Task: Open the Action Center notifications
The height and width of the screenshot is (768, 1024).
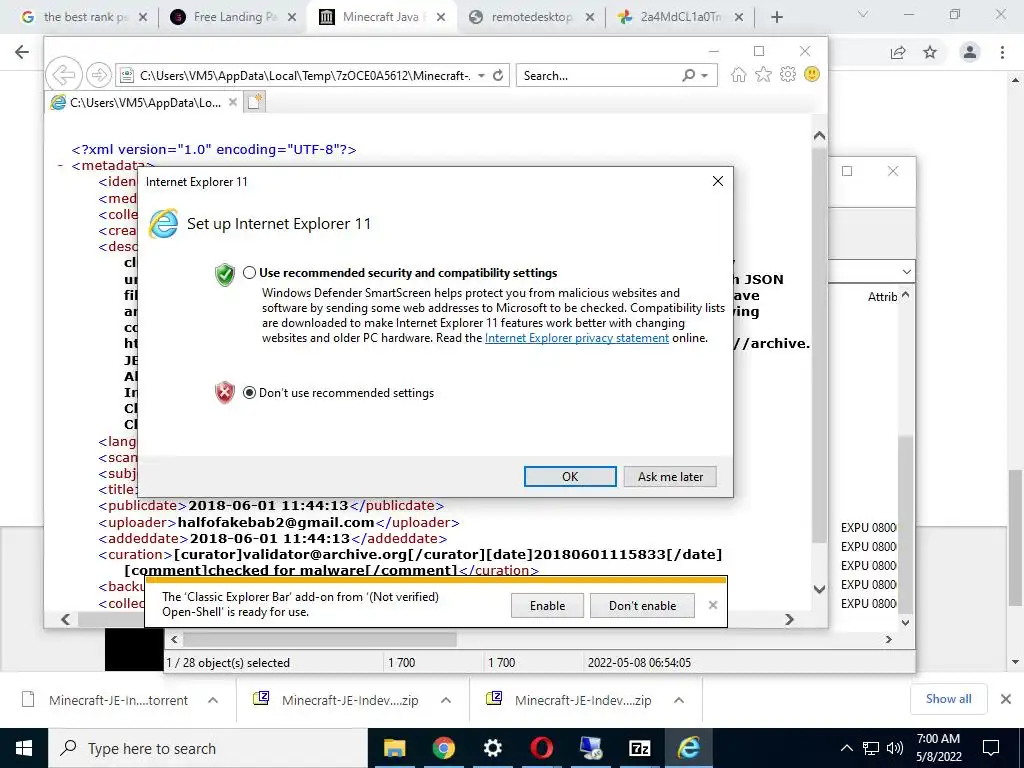Action: [x=991, y=748]
